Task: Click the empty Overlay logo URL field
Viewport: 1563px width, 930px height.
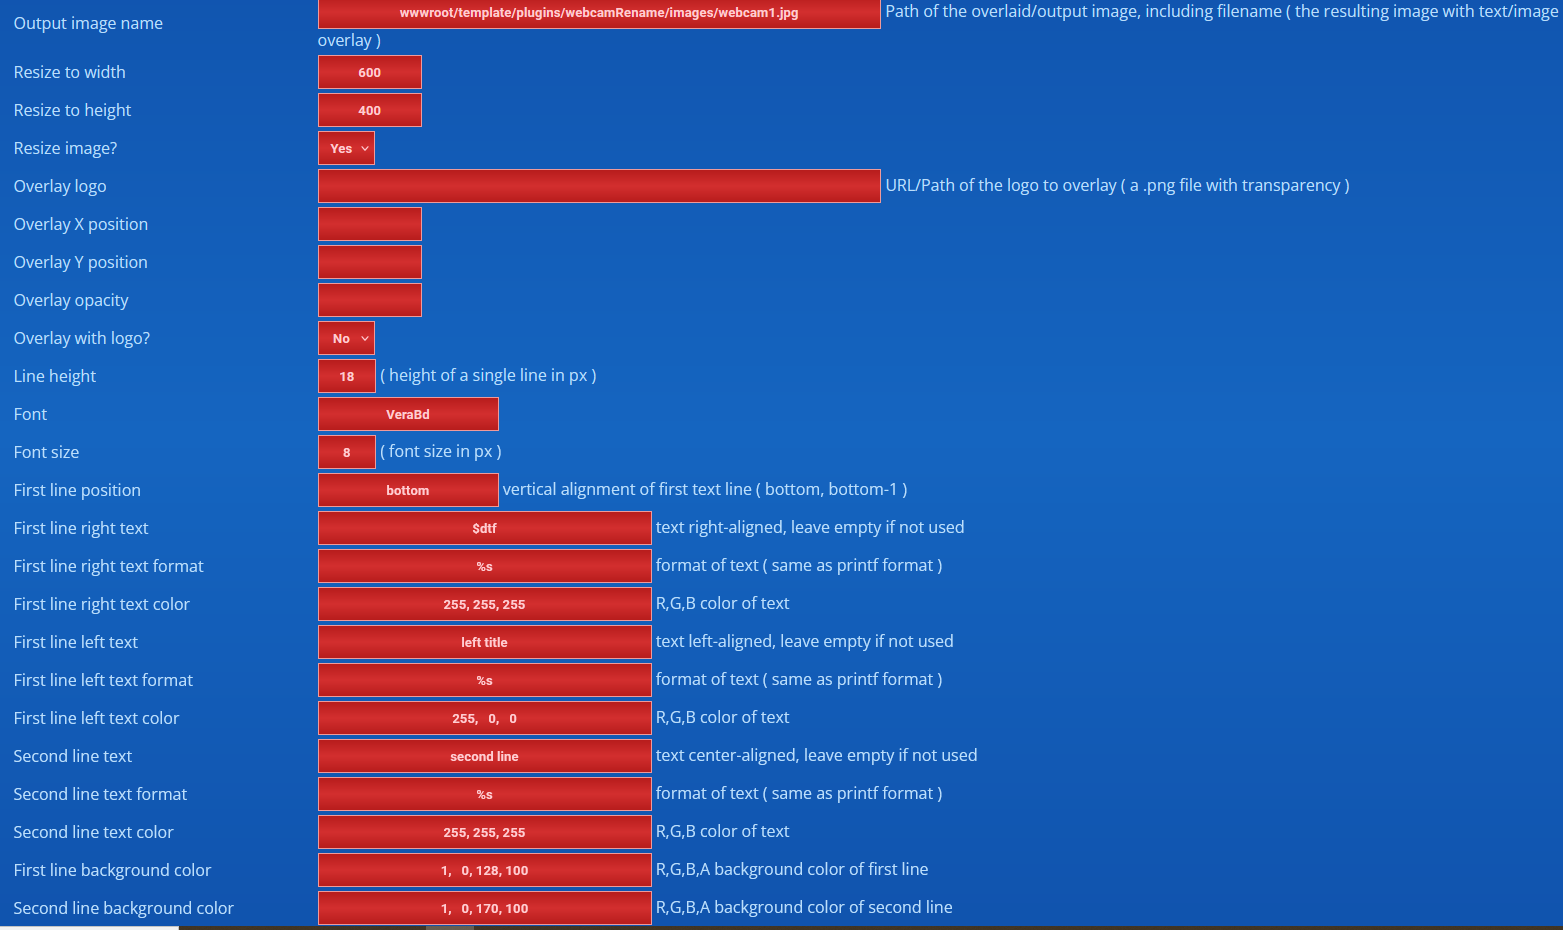Action: point(598,186)
